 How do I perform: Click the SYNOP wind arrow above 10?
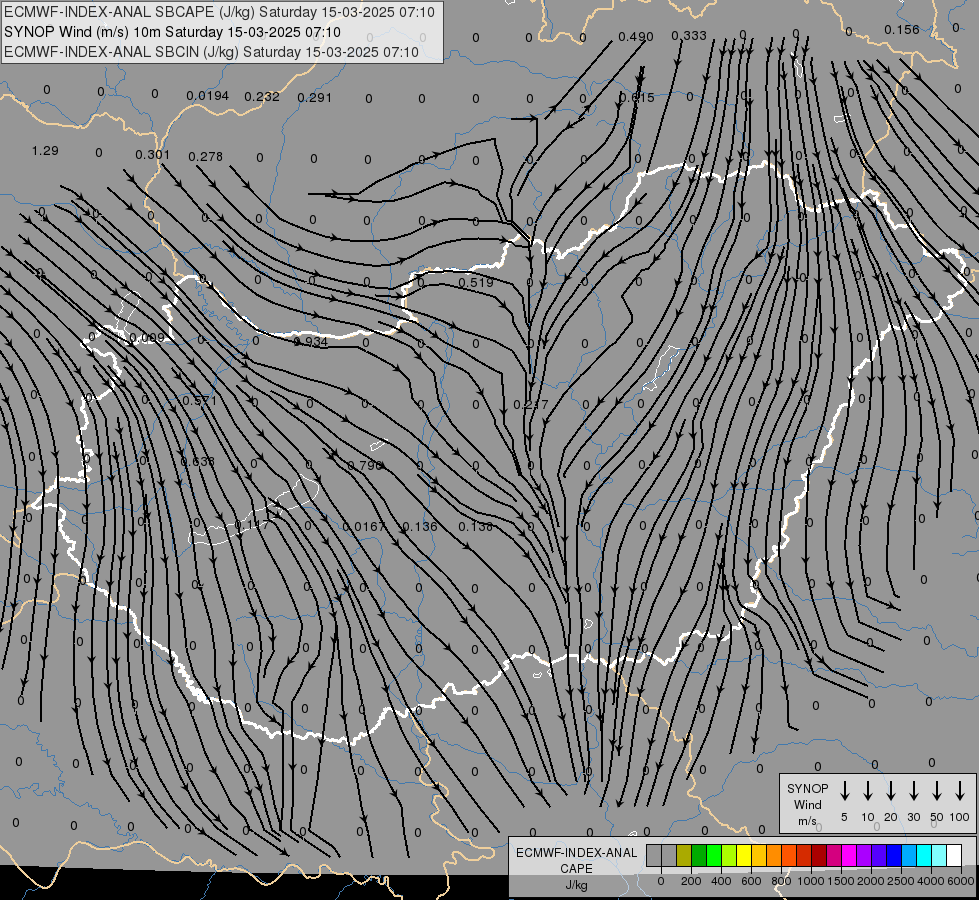[x=867, y=791]
